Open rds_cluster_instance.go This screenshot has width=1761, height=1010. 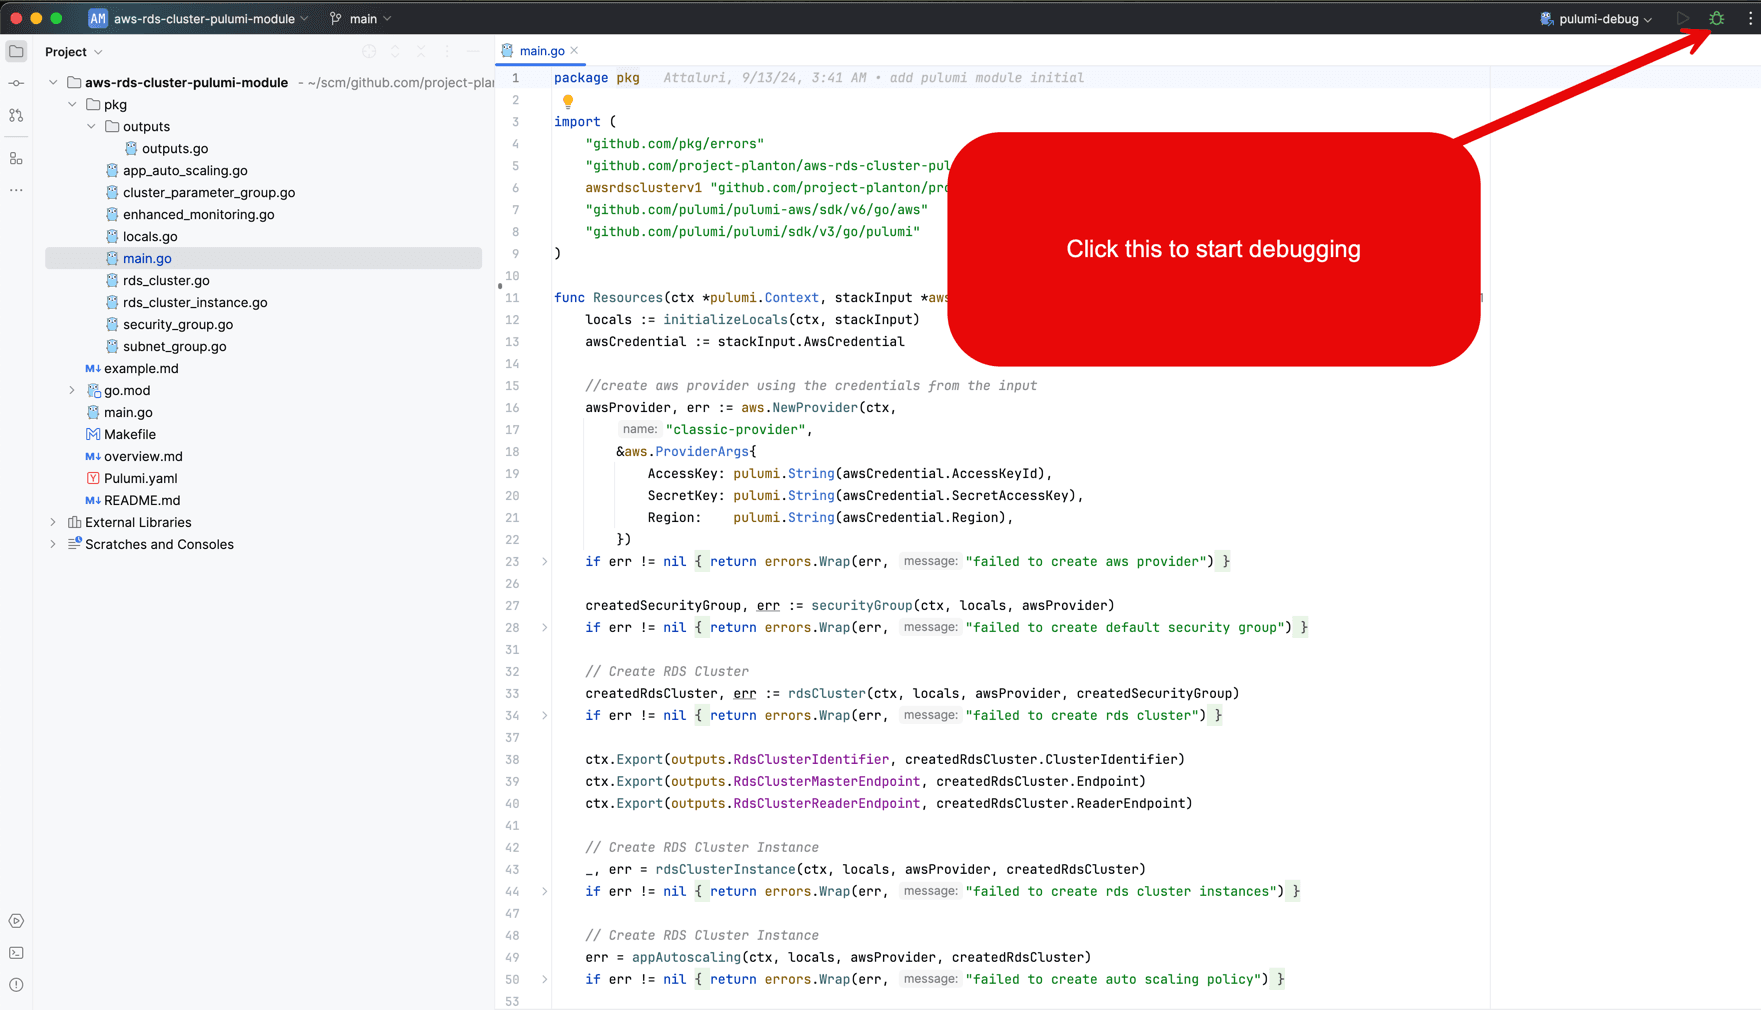click(x=195, y=303)
